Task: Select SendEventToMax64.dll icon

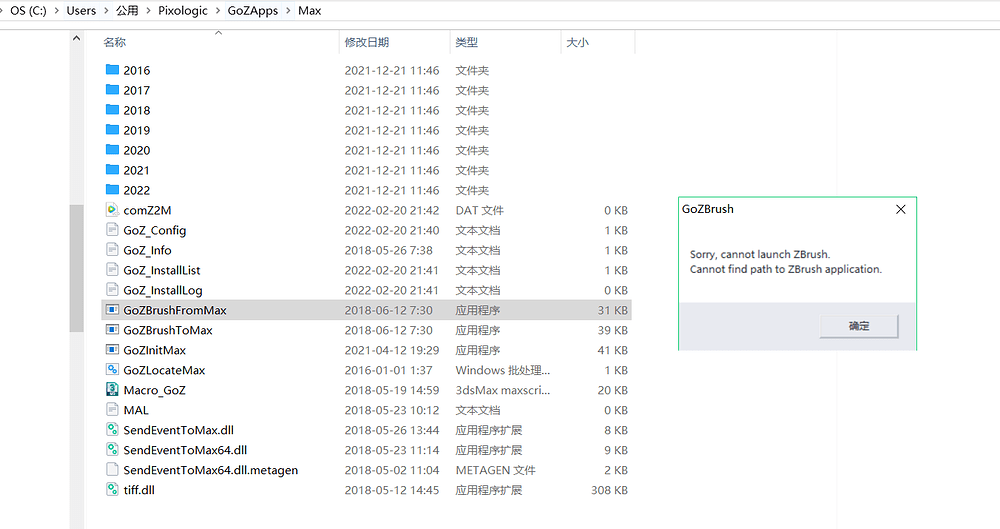Action: coord(112,449)
